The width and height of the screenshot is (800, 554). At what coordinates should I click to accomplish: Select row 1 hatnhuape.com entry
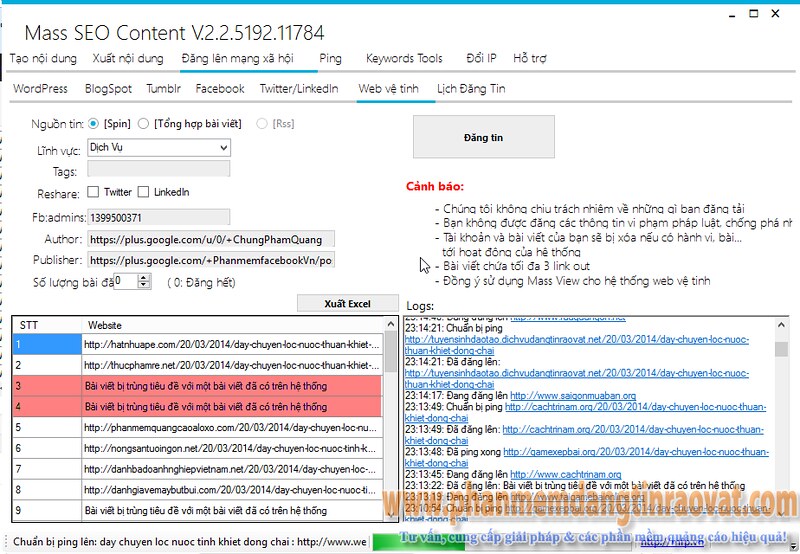198,344
